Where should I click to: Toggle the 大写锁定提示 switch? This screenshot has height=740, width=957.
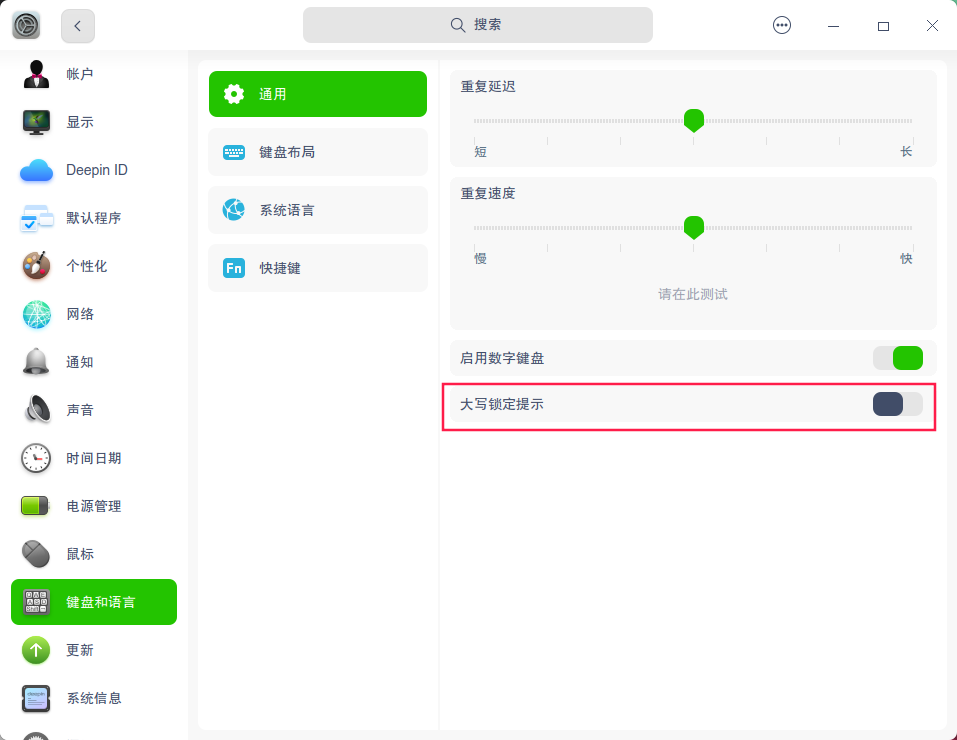[x=897, y=404]
